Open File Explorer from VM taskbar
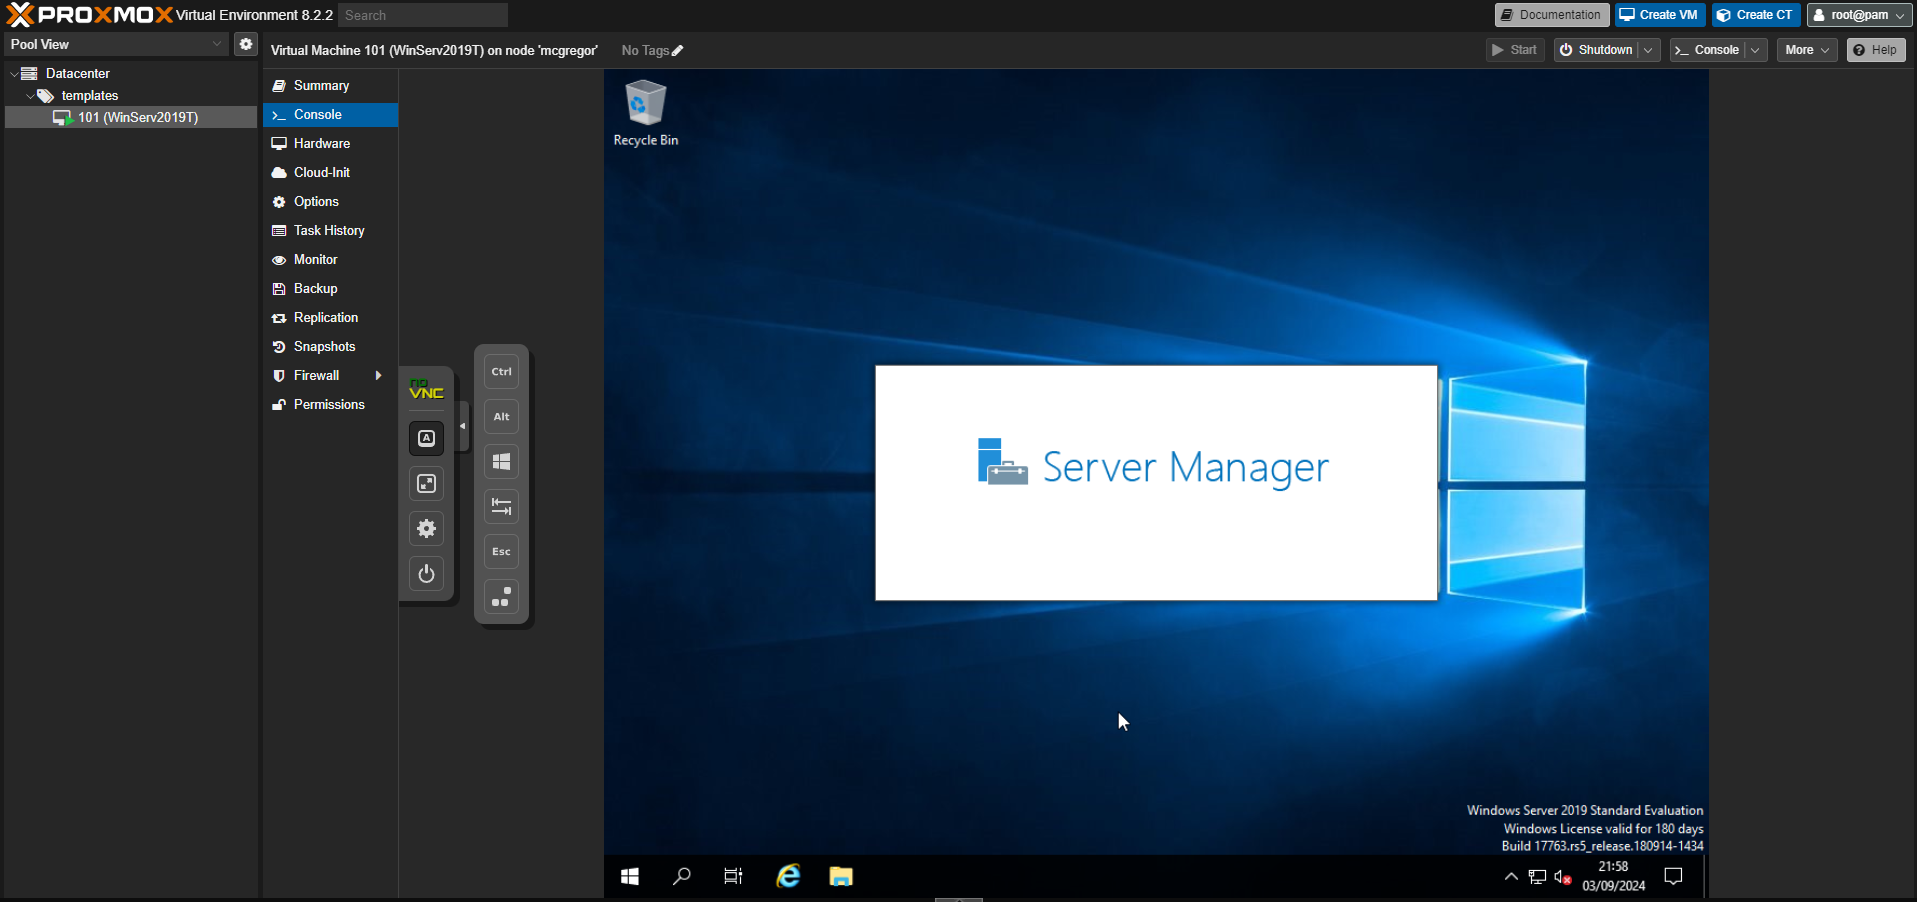The width and height of the screenshot is (1917, 902). coord(841,877)
